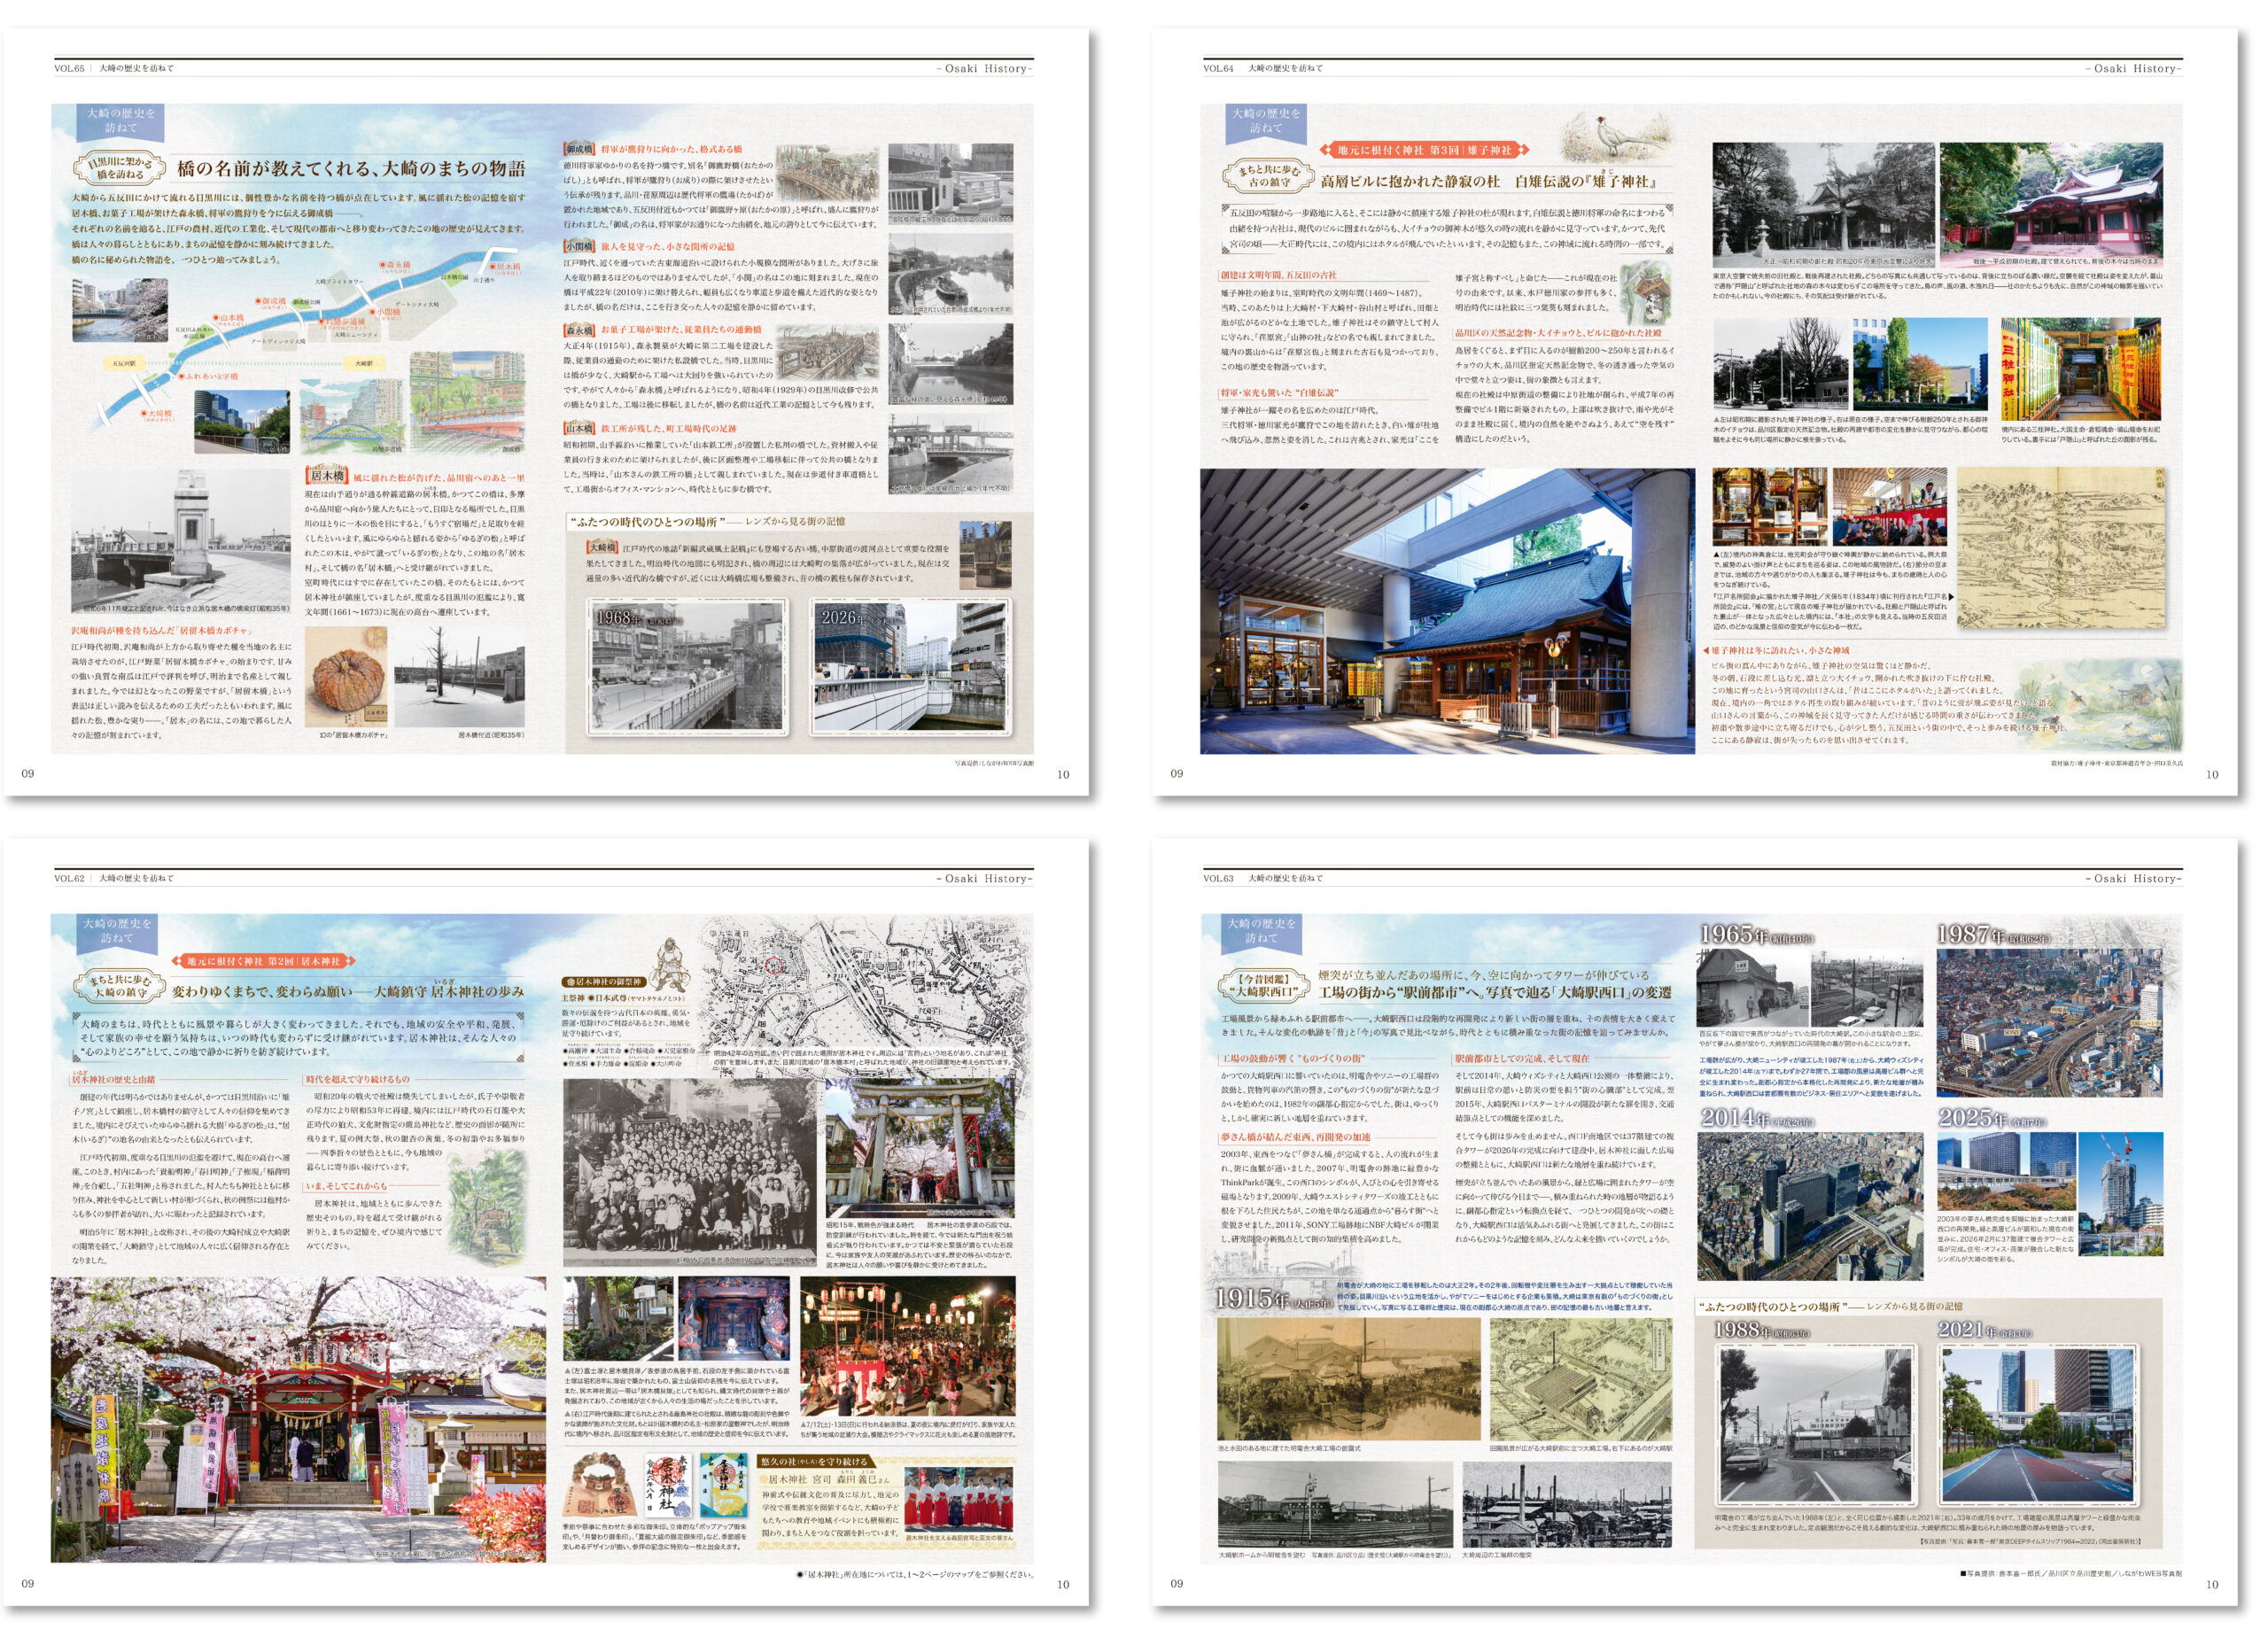Click headline 橋の名前が教えてくれる、大崎のまちの物語
This screenshot has width=2268, height=1645.
pyautogui.click(x=351, y=167)
